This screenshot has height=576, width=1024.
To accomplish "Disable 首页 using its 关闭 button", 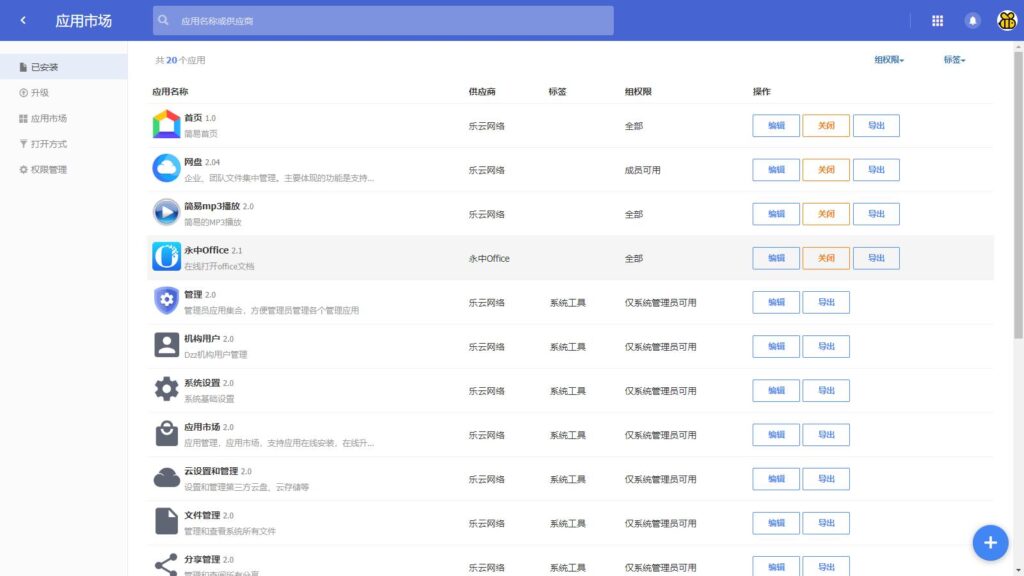I will click(826, 125).
